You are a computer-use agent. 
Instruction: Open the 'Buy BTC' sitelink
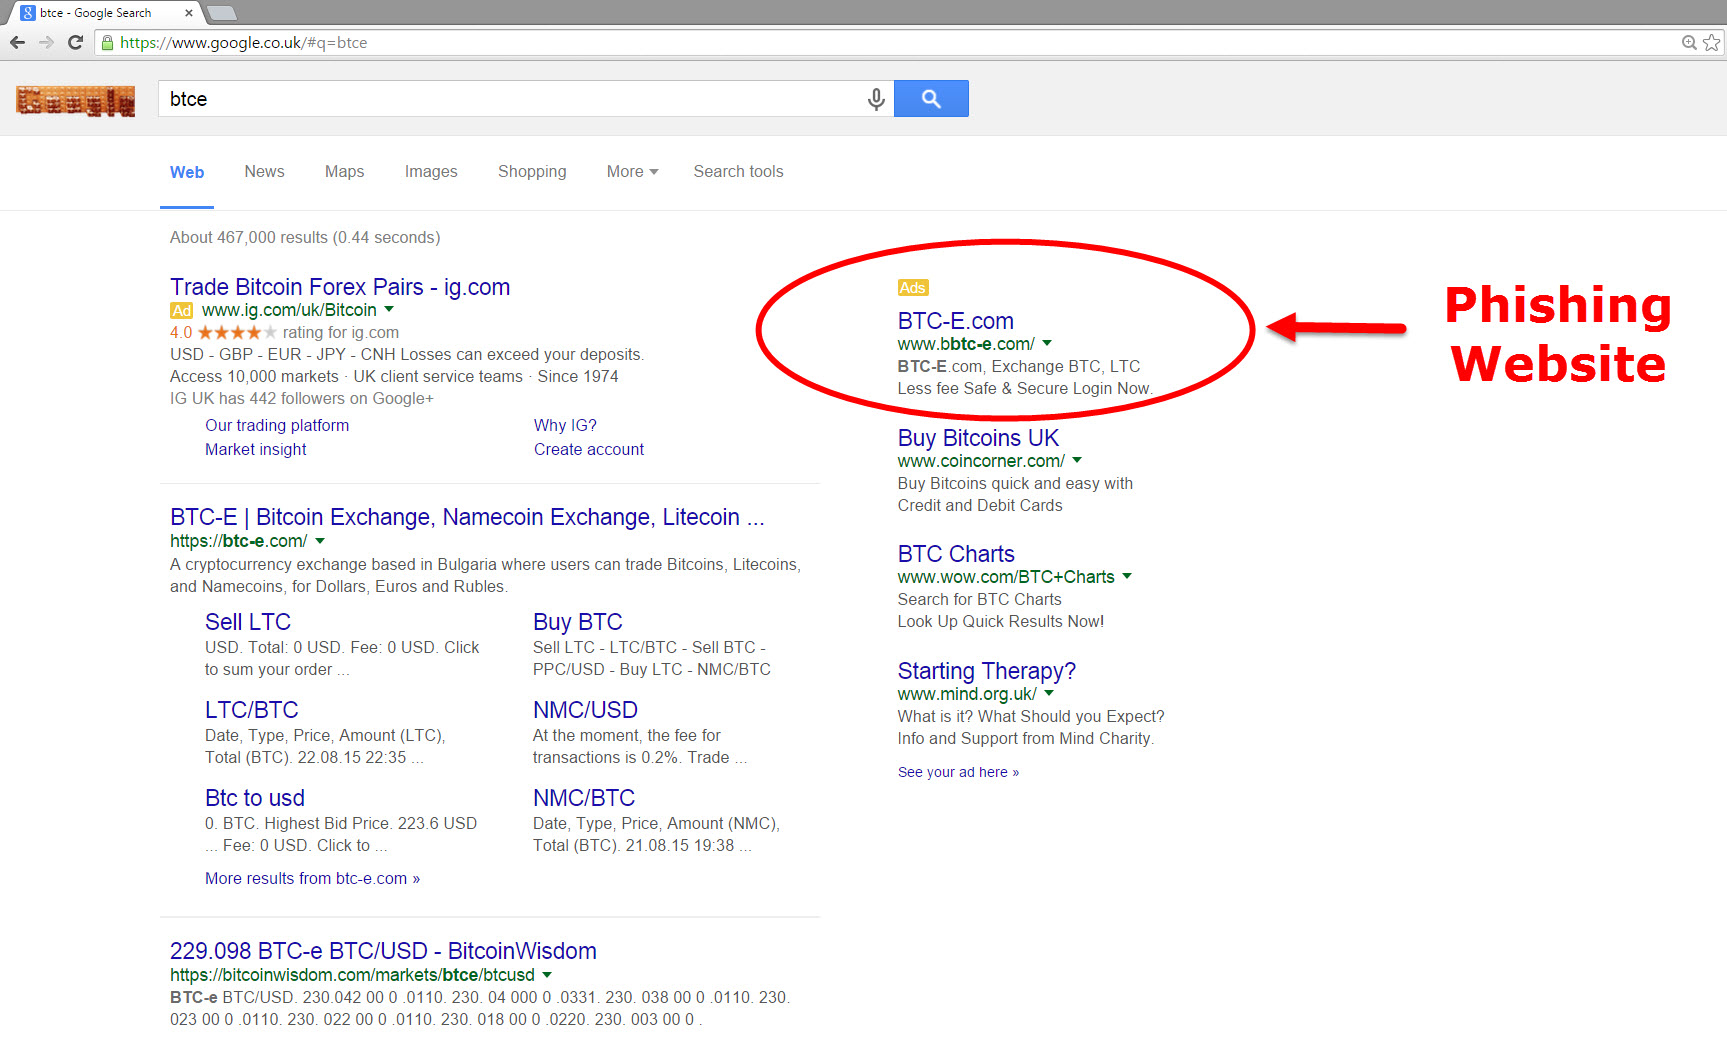coord(578,622)
